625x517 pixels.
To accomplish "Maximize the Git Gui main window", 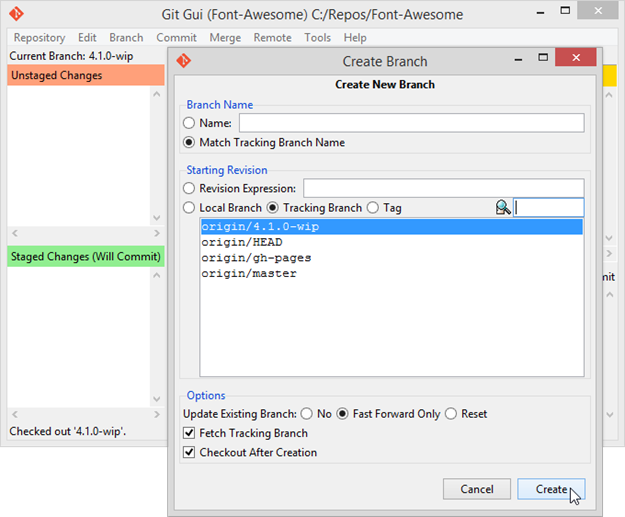I will coord(565,11).
